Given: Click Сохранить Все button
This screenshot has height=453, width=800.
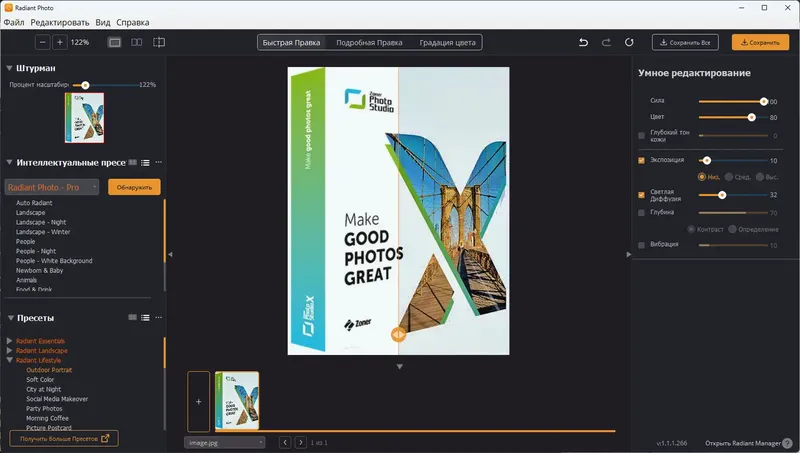Looking at the screenshot, I should (x=685, y=42).
